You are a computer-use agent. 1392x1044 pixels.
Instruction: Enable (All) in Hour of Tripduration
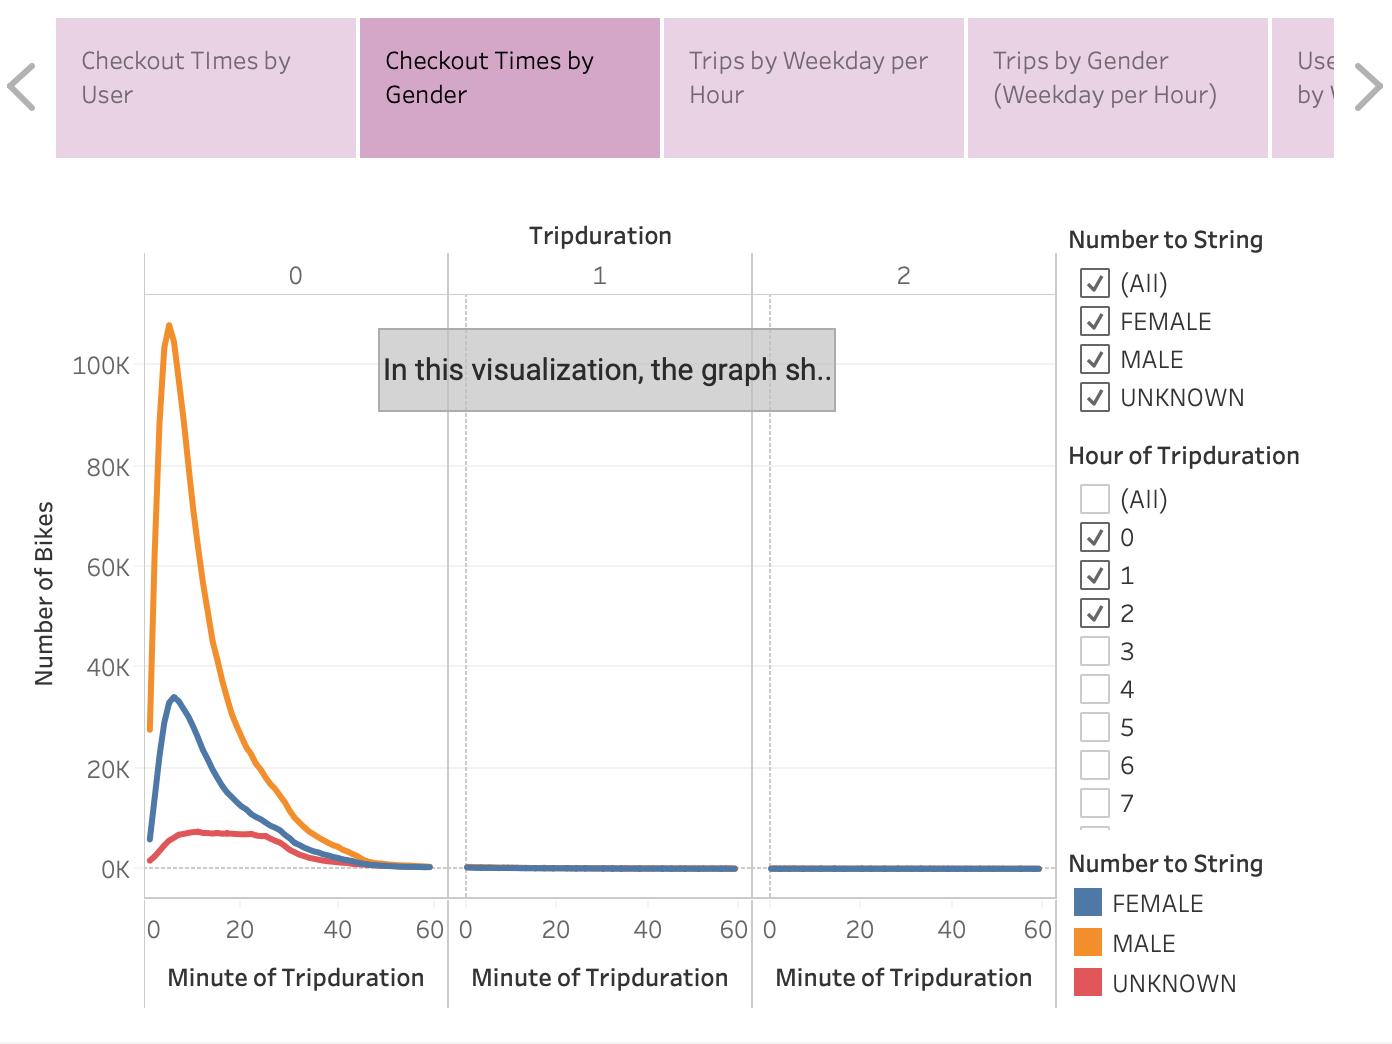point(1093,498)
